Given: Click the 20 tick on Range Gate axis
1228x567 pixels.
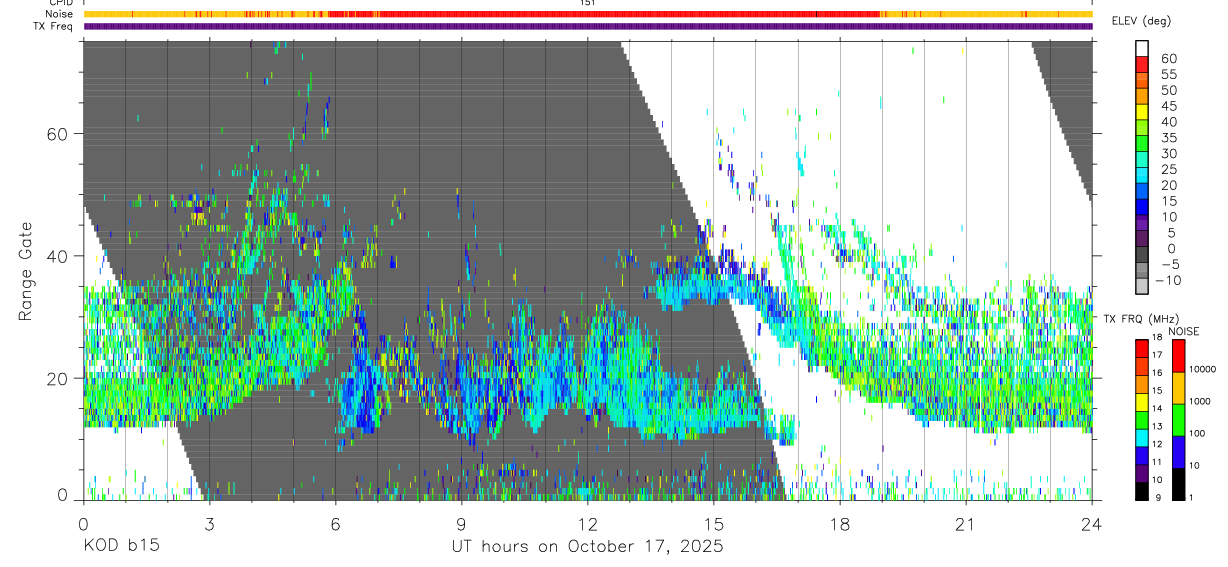Looking at the screenshot, I should point(58,378).
